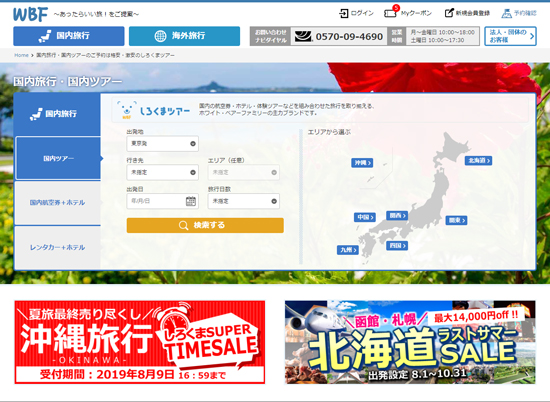Select 北海道 on the area map
Screen dimensions: 550x402
point(478,160)
